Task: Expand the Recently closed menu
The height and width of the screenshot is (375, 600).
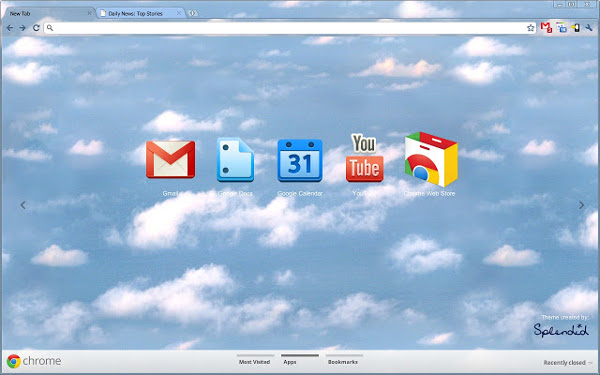Action: (567, 362)
